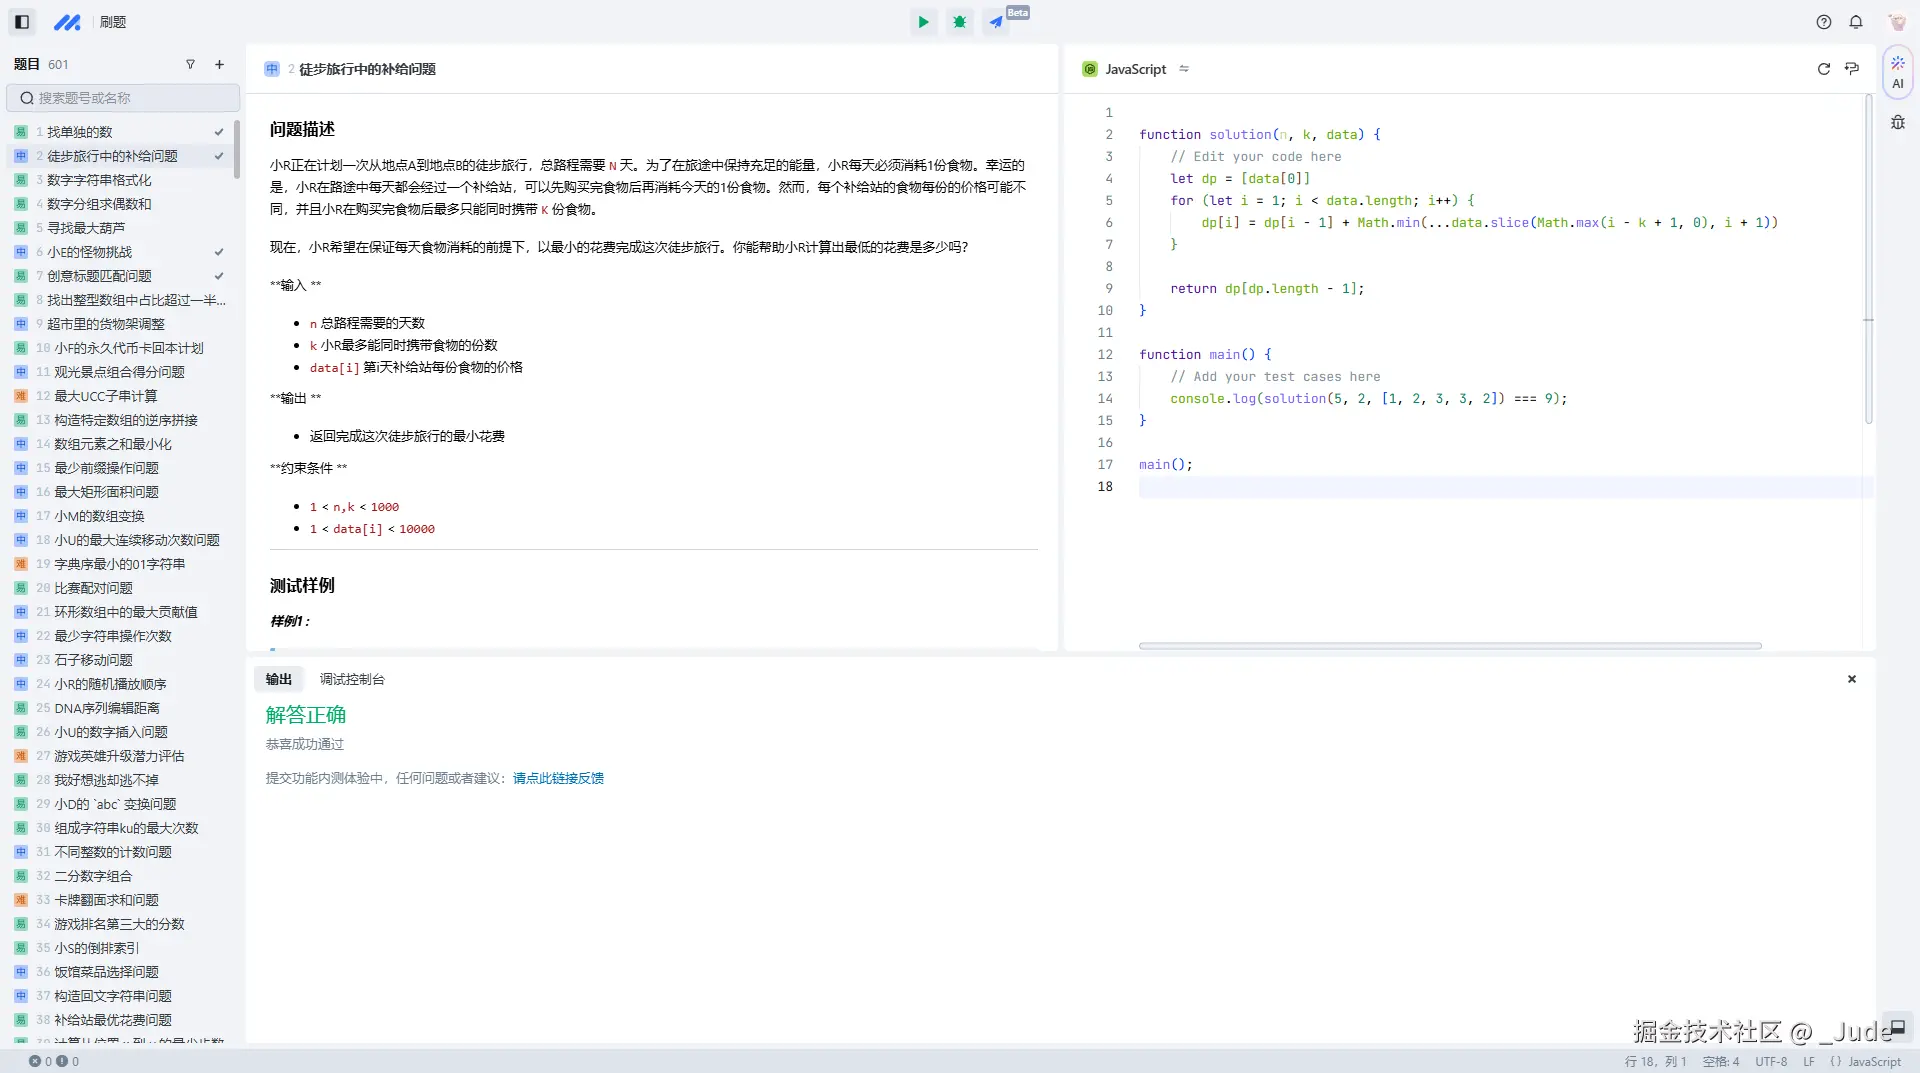Reset code with the refresh icon

point(1823,69)
